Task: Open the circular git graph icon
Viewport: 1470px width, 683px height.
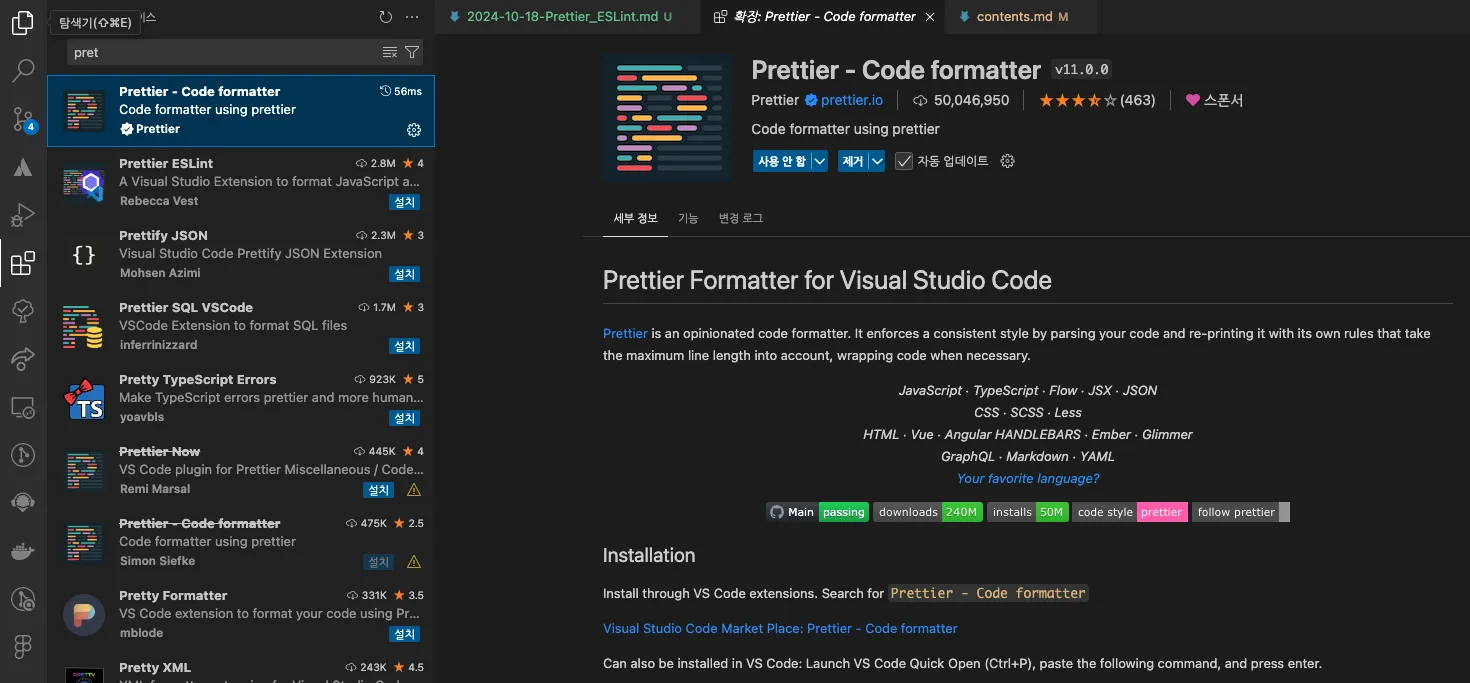Action: click(x=22, y=455)
